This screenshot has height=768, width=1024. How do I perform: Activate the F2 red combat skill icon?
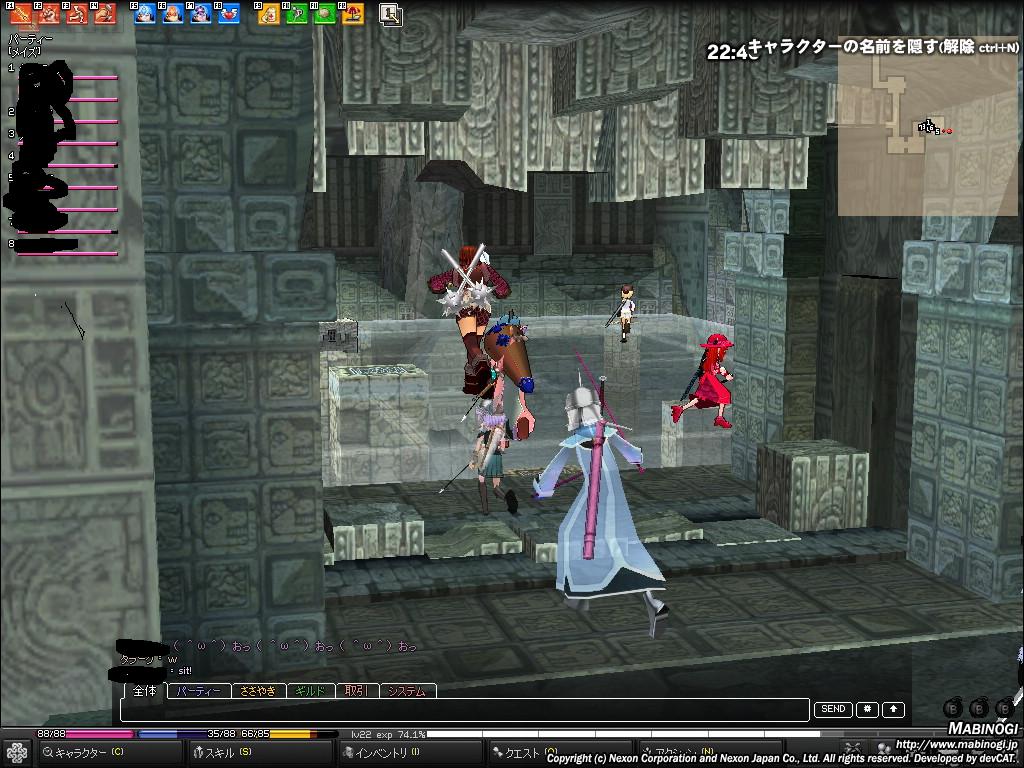(48, 13)
